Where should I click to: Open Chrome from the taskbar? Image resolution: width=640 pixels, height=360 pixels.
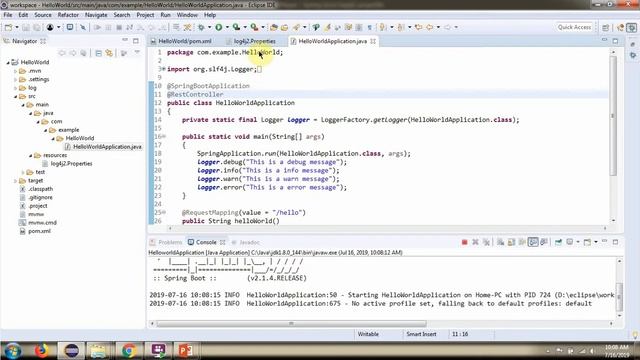click(x=129, y=350)
